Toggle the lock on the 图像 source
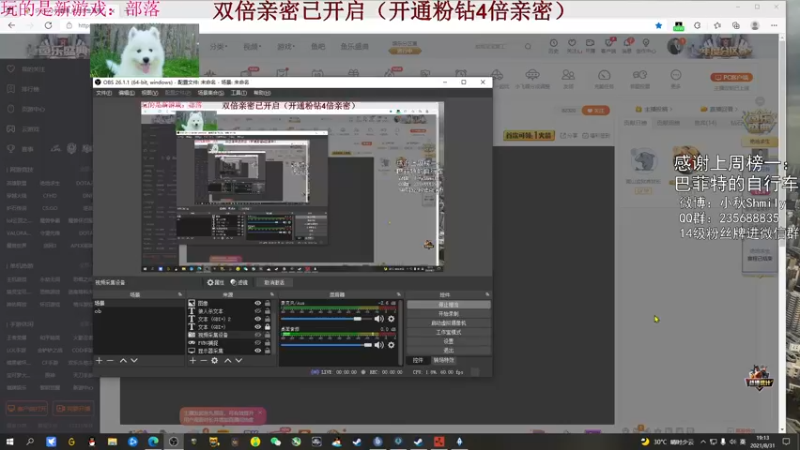Screen dimensions: 800x450 click(267, 303)
